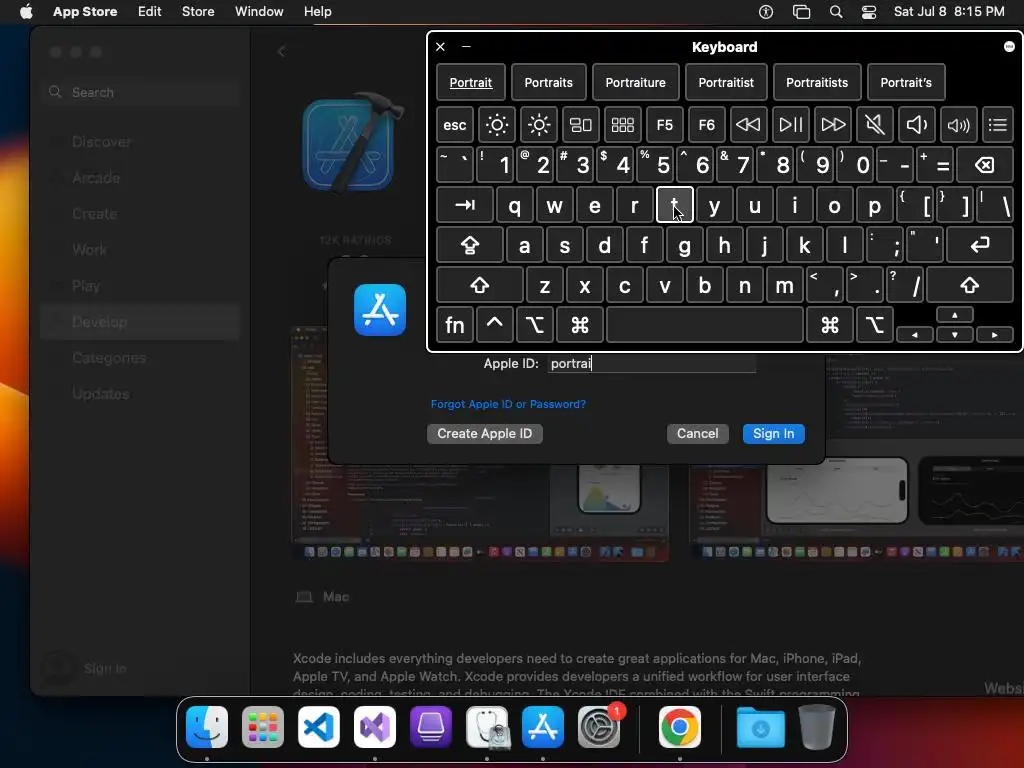Viewport: 1024px width, 768px height.
Task: Click the up arrow key
Action: tap(955, 315)
